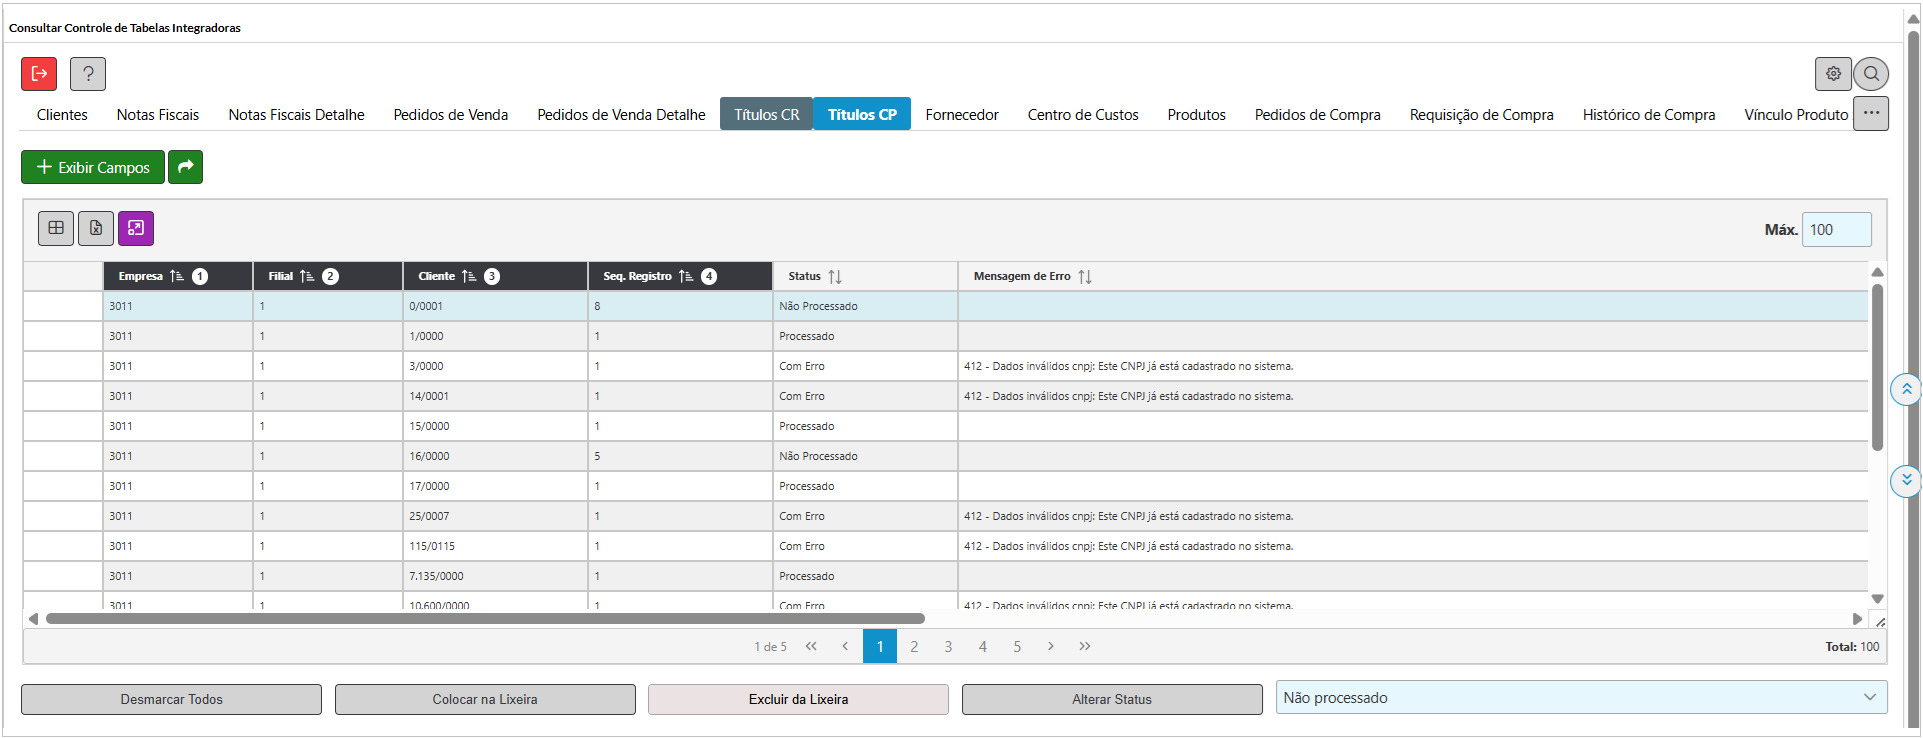Click horizontal scroll right arrow
1923x738 pixels.
[1858, 619]
